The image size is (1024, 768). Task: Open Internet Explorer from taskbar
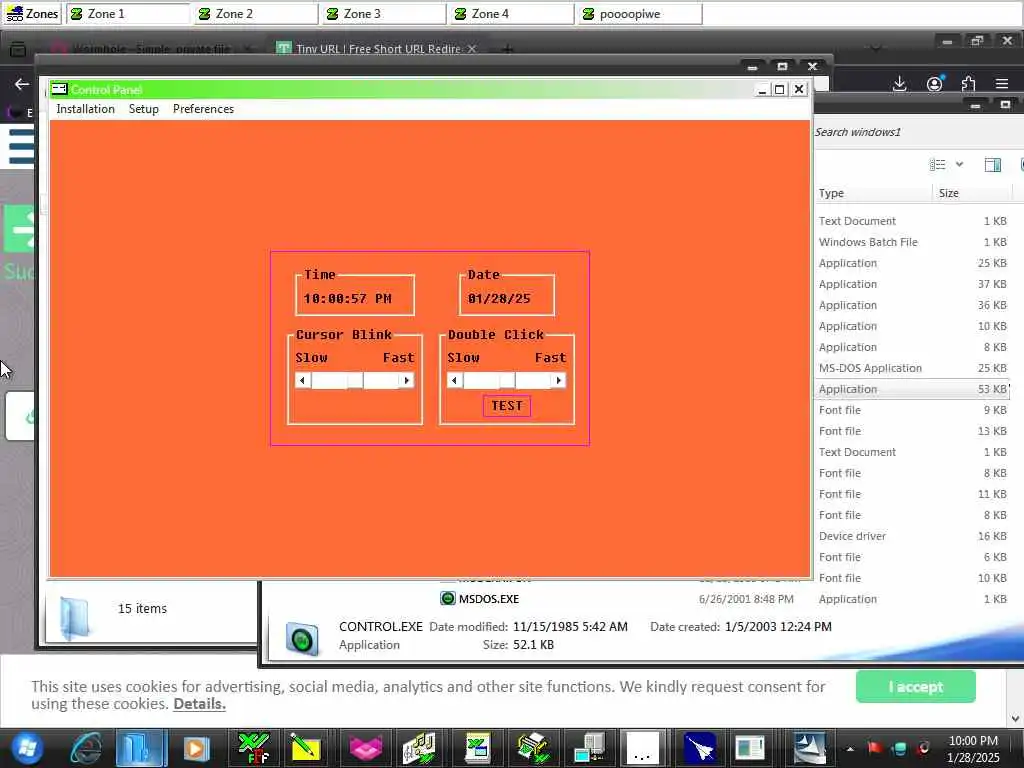tap(87, 748)
